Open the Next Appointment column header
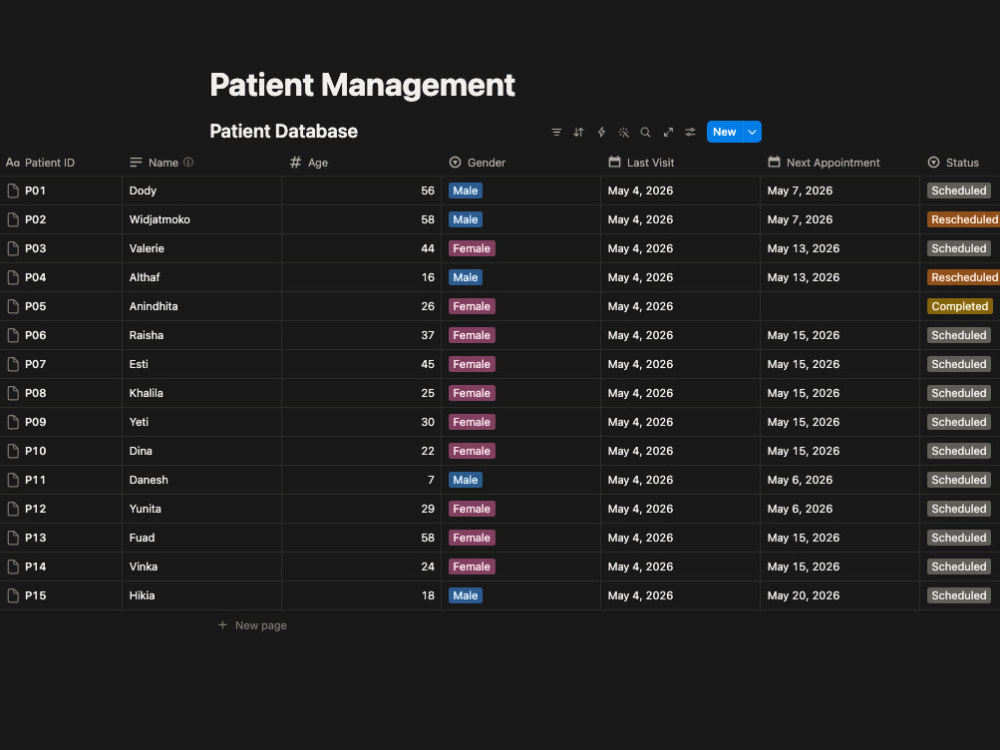 [x=823, y=163]
